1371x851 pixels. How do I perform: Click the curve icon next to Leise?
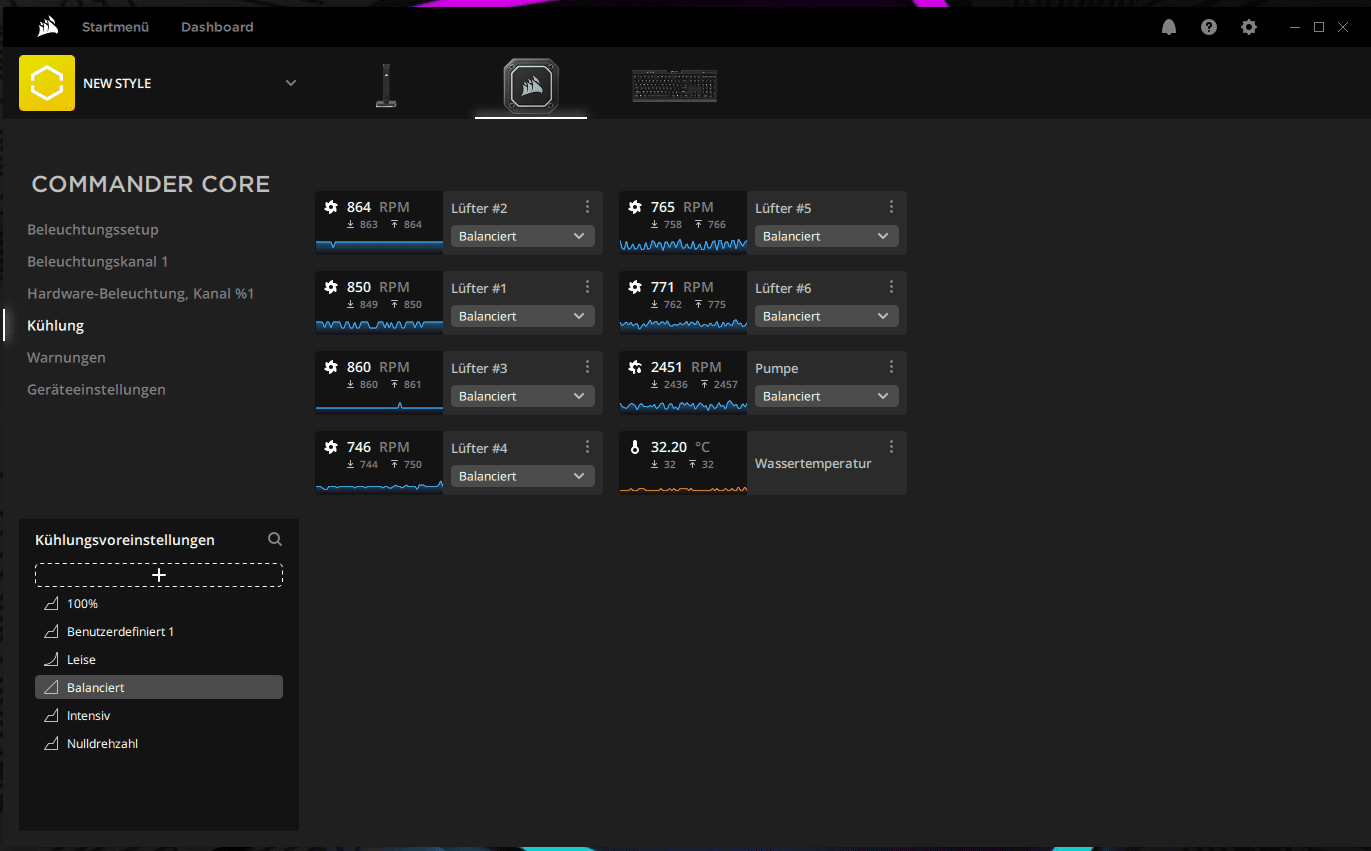51,660
